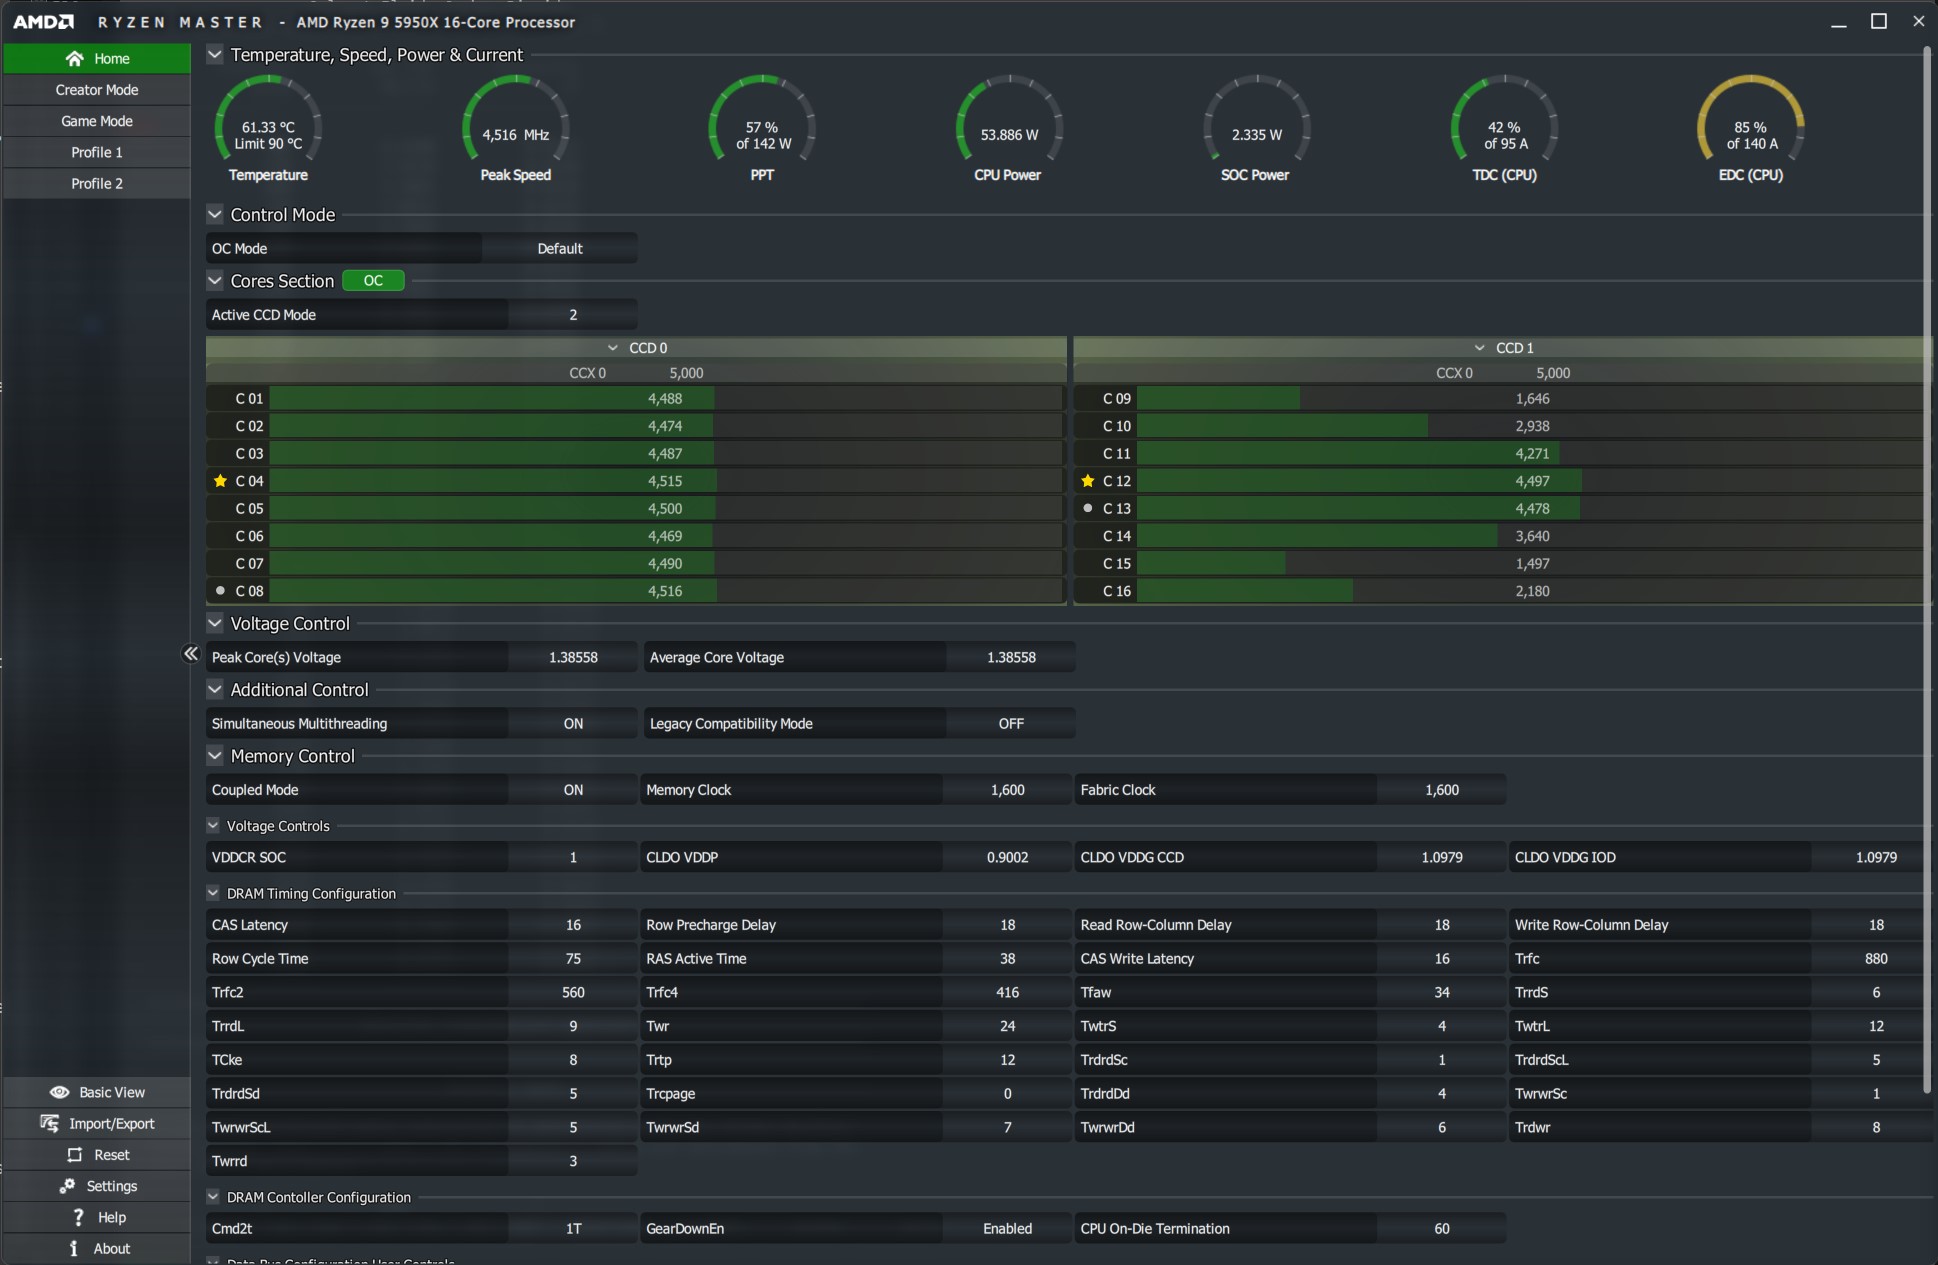1938x1265 pixels.
Task: Click the Basic View button
Action: (x=97, y=1092)
